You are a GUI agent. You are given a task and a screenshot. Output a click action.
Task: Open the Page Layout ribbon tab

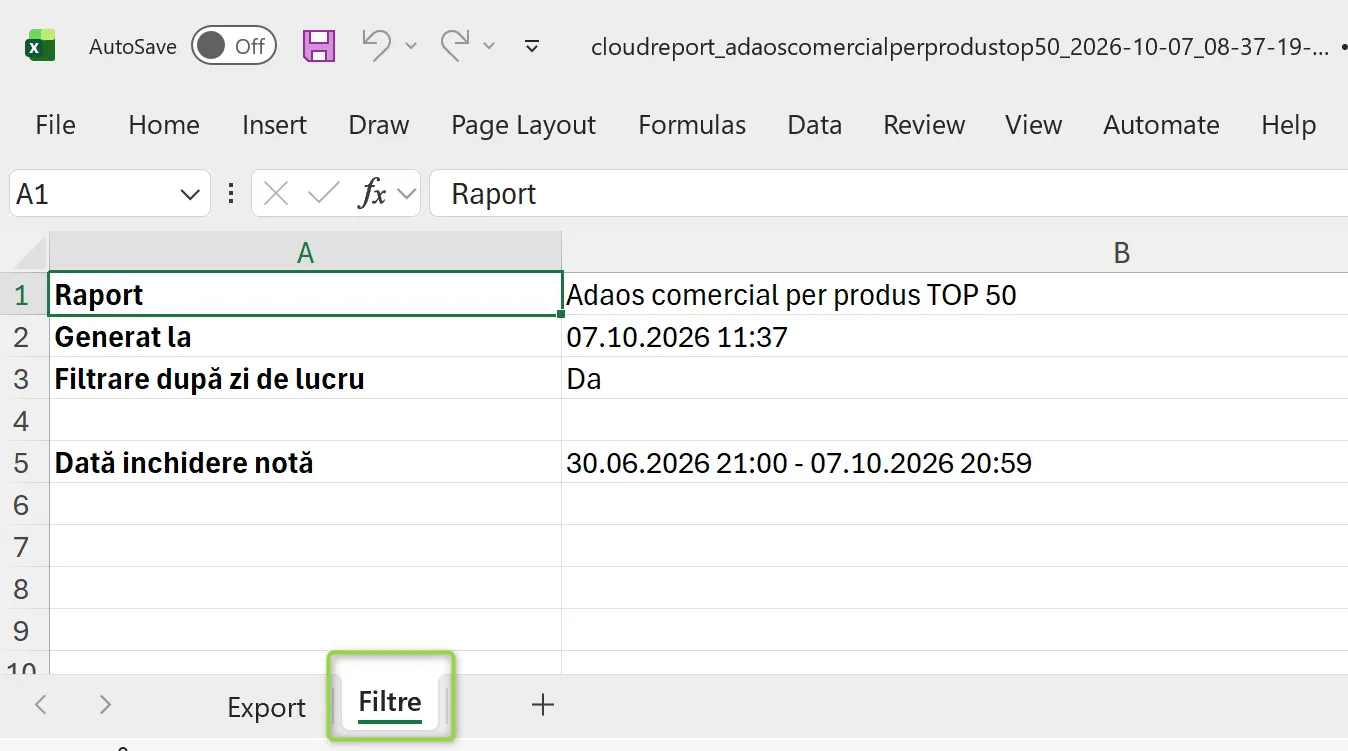pyautogui.click(x=523, y=125)
